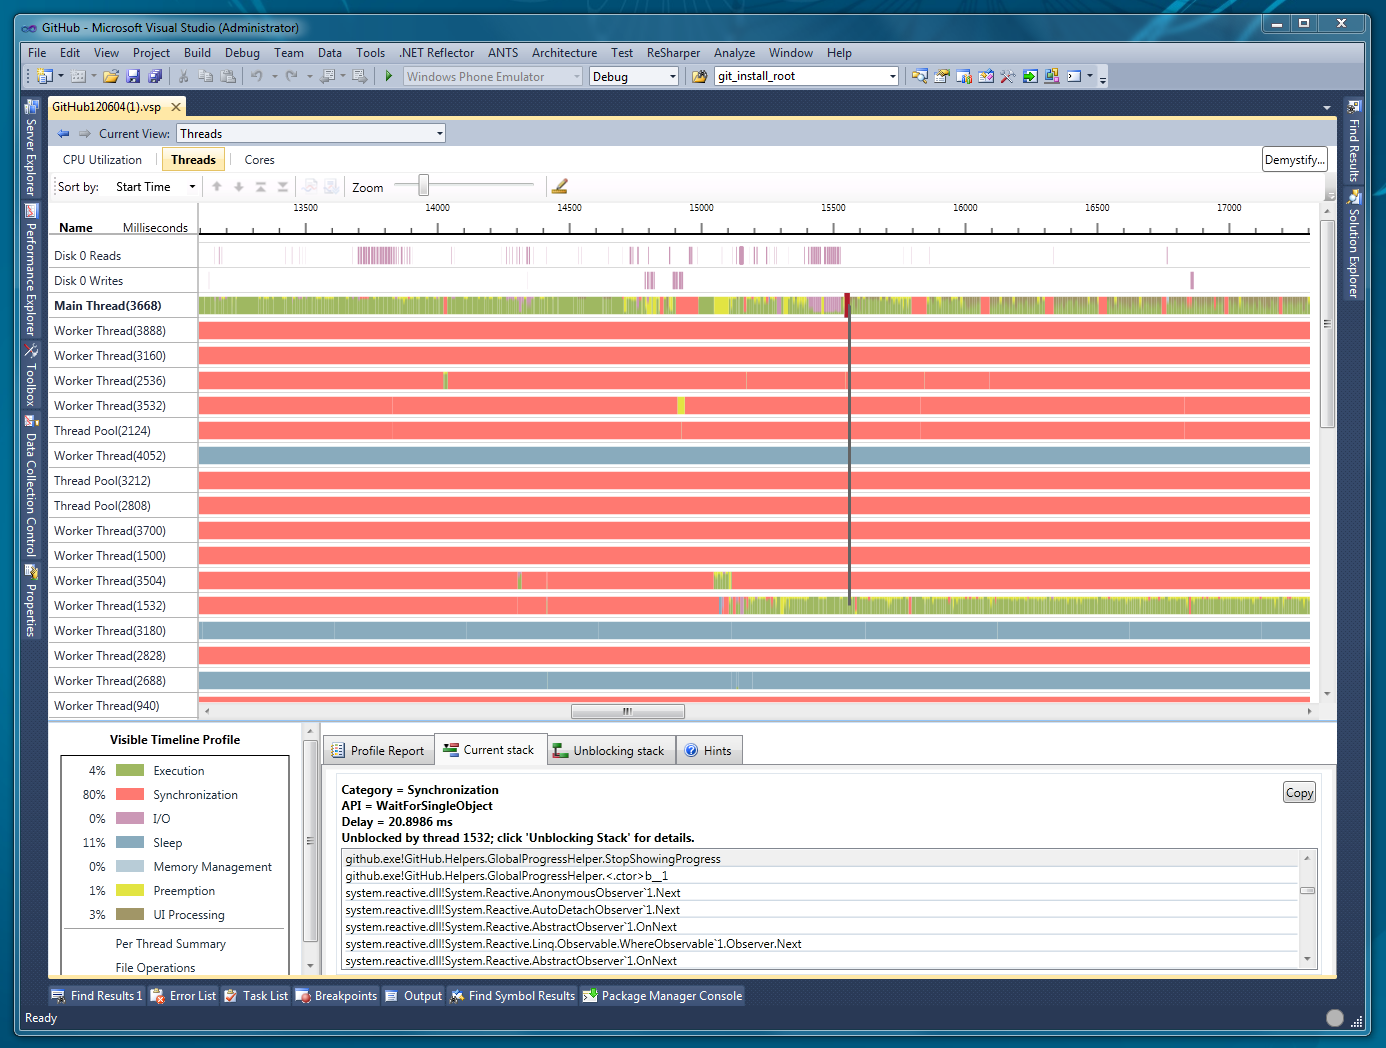This screenshot has width=1386, height=1048.
Task: Click the Demystify... button
Action: tap(1294, 160)
